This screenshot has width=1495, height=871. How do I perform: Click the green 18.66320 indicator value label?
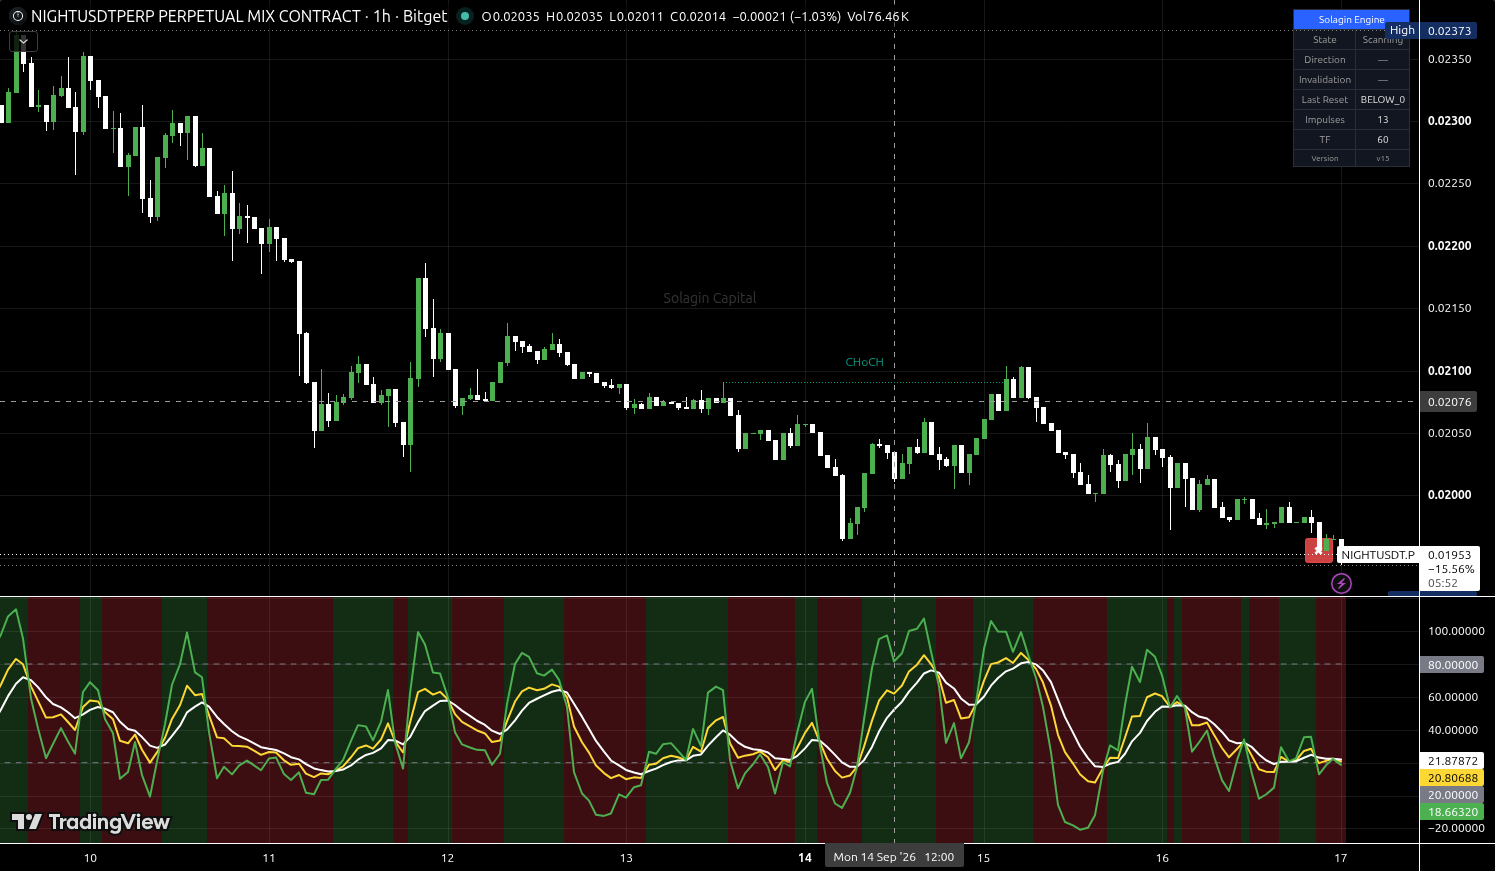(1452, 812)
